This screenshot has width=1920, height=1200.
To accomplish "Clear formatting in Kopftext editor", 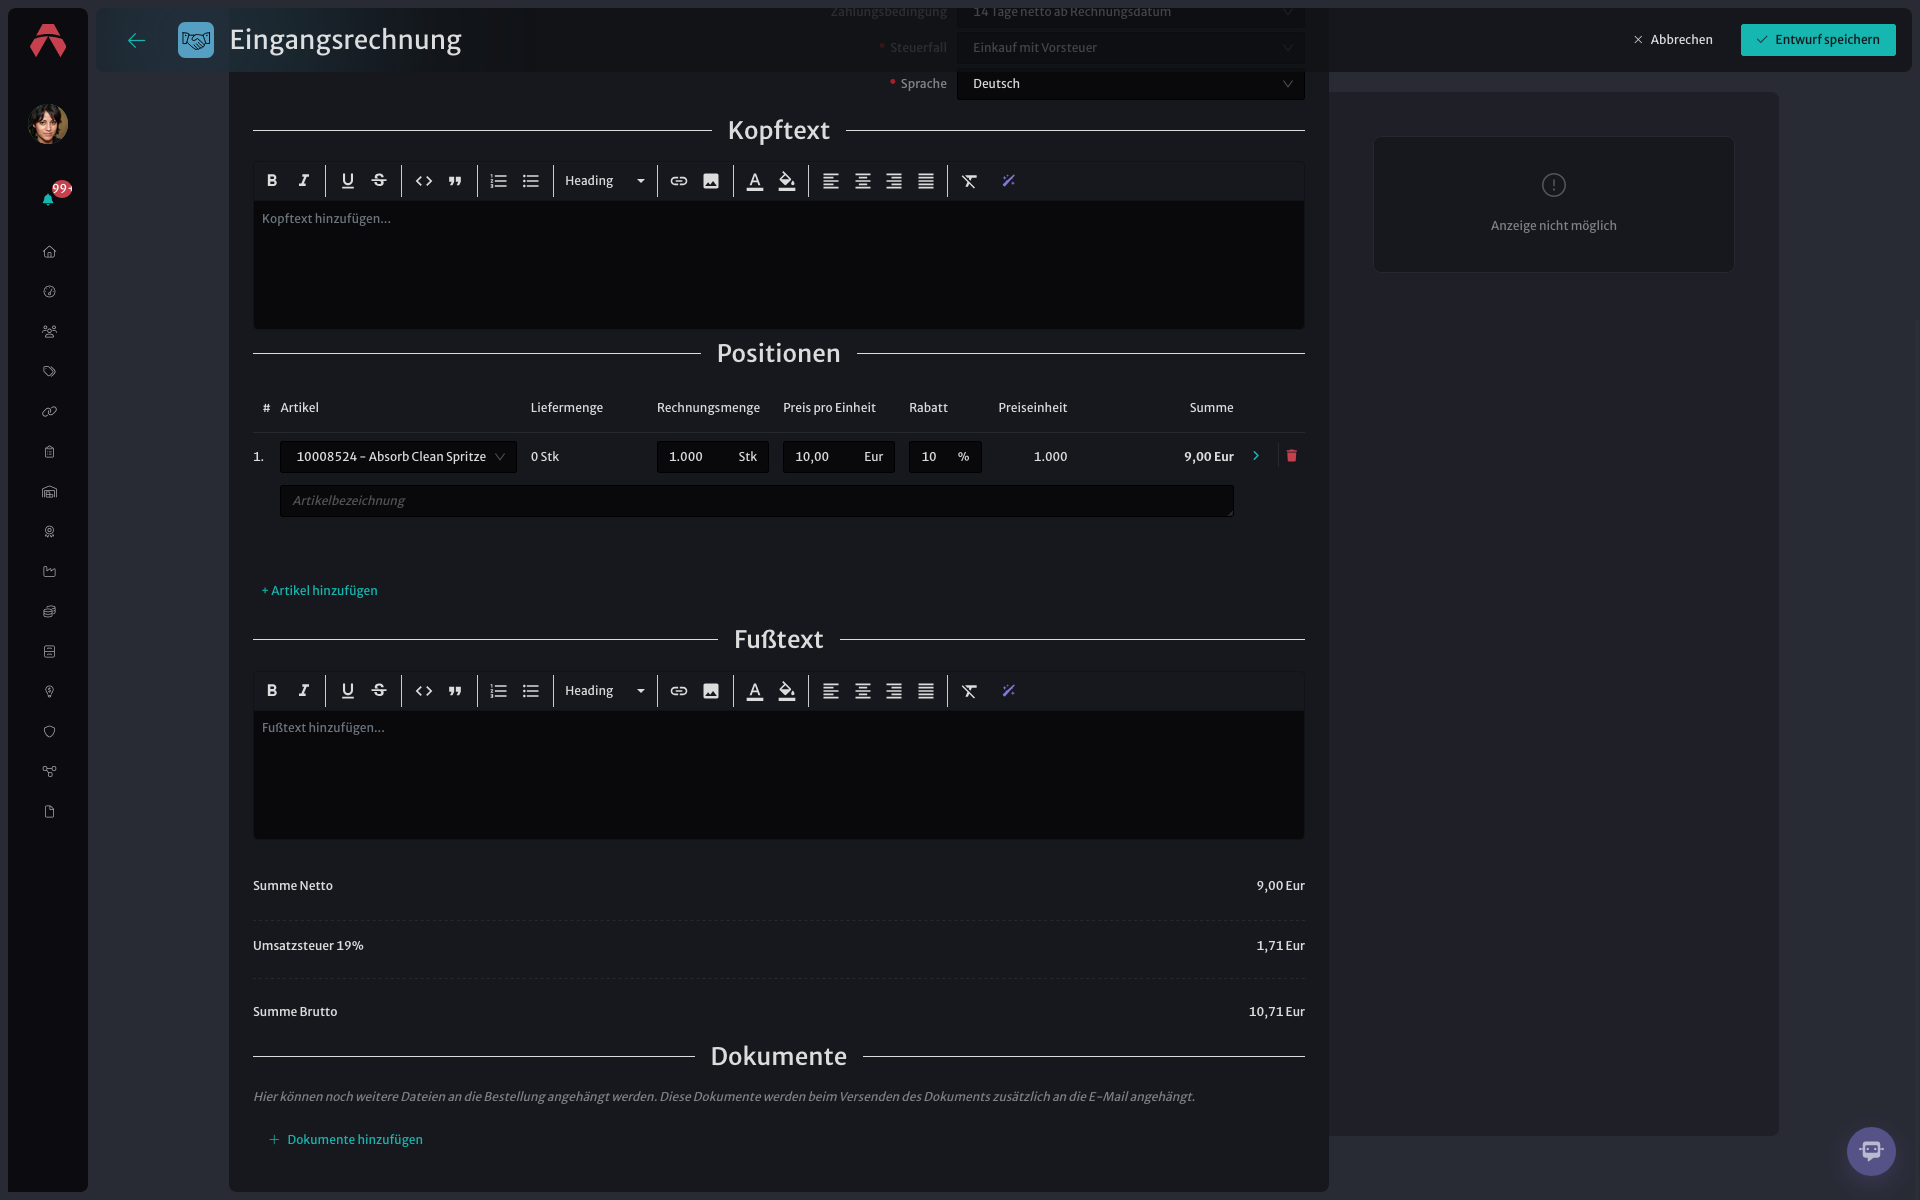I will click(x=970, y=181).
